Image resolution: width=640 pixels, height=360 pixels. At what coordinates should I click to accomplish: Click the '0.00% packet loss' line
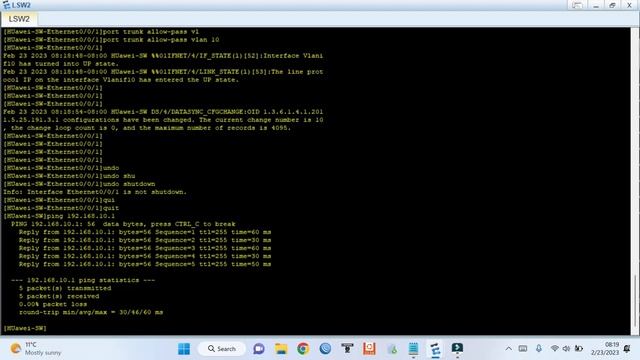pyautogui.click(x=53, y=304)
